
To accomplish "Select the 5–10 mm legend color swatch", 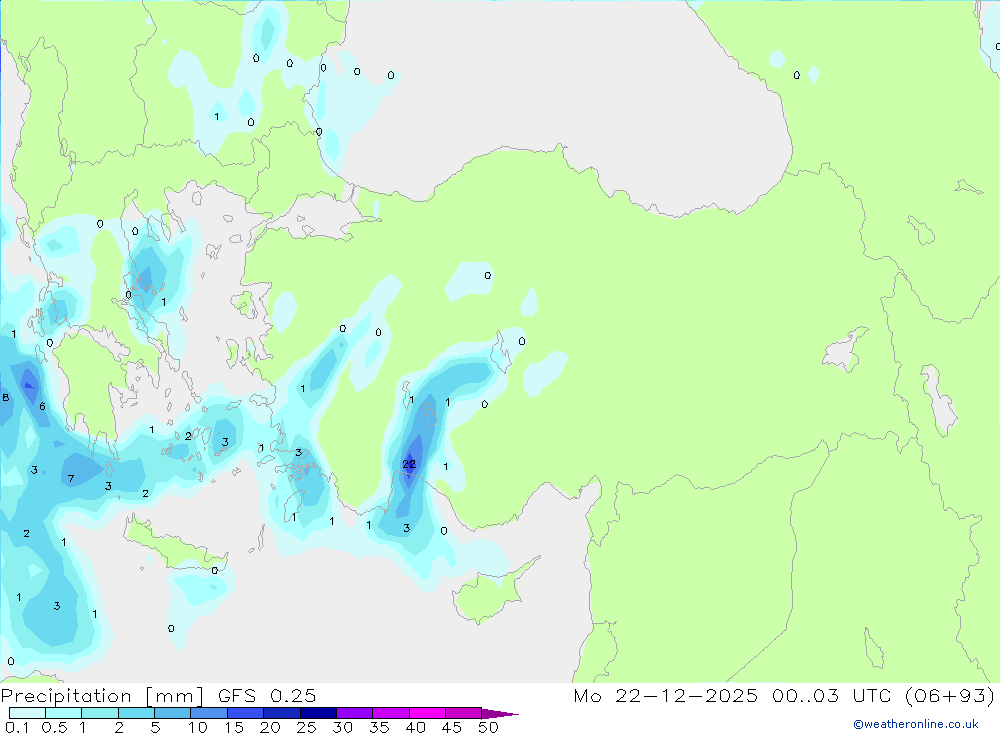I will (173, 713).
